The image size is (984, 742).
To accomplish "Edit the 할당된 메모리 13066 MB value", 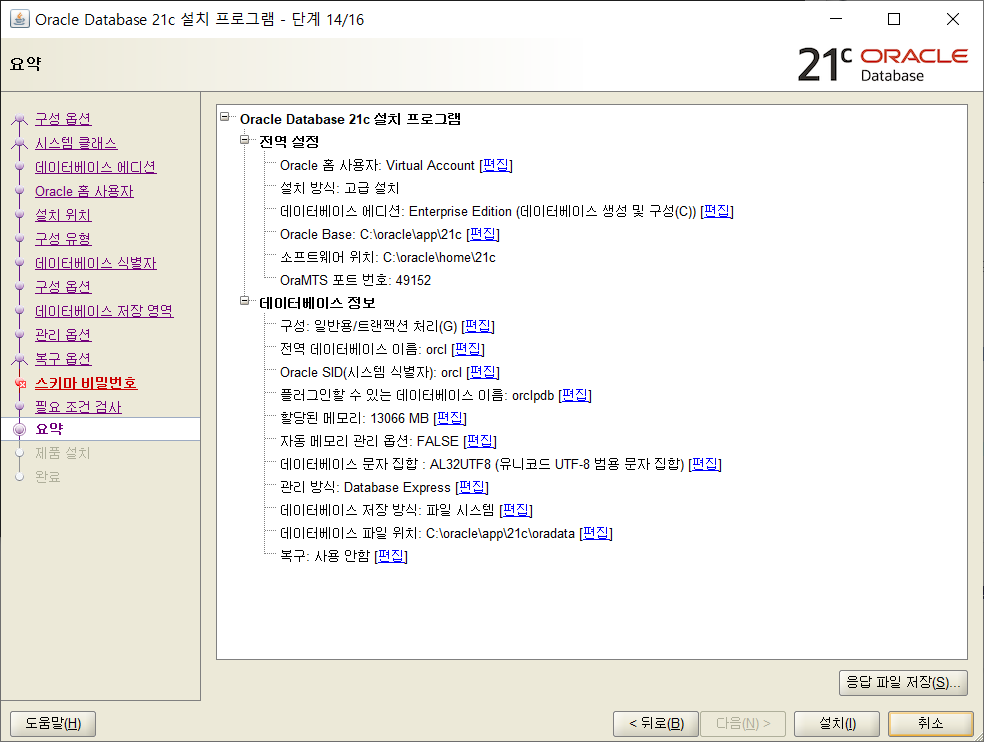I will [450, 418].
